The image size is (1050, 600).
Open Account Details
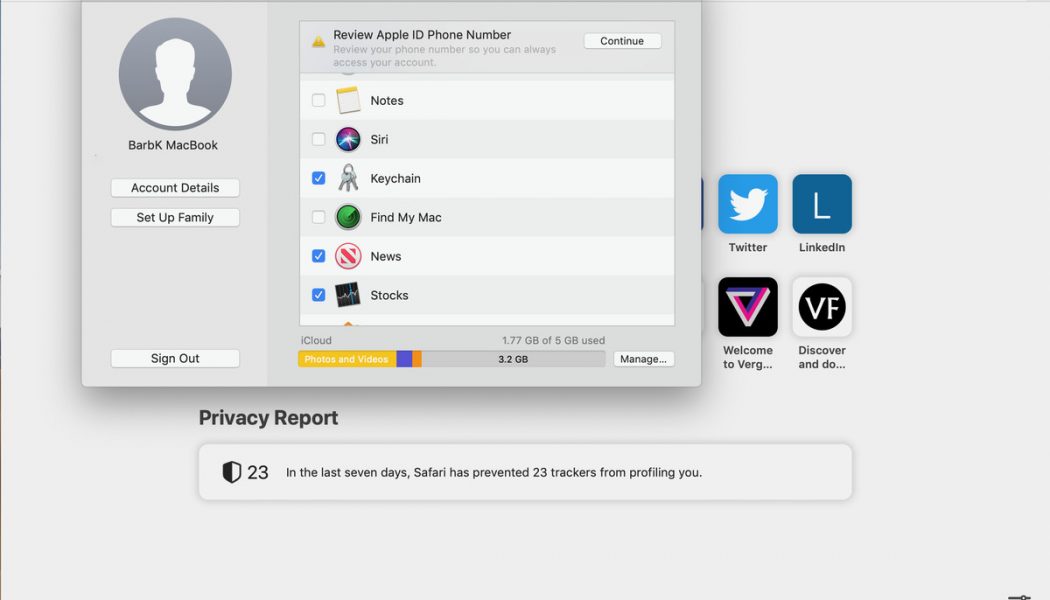coord(175,187)
